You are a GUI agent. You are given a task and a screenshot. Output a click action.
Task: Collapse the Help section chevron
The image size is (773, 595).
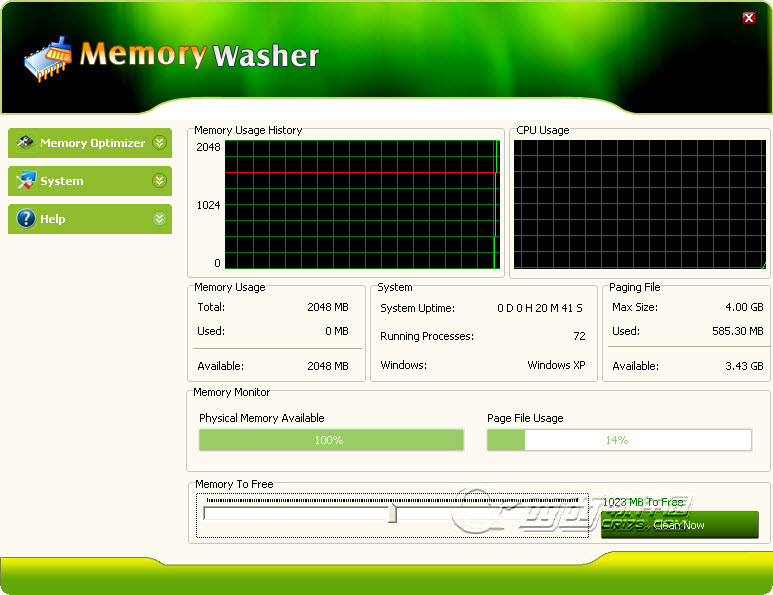(x=158, y=219)
